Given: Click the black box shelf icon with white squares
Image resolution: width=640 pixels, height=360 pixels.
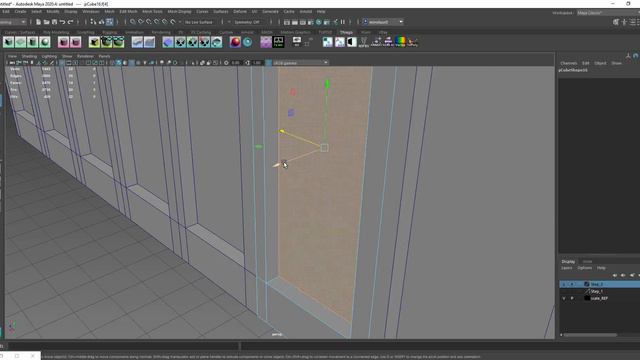Looking at the screenshot, I should tap(278, 42).
